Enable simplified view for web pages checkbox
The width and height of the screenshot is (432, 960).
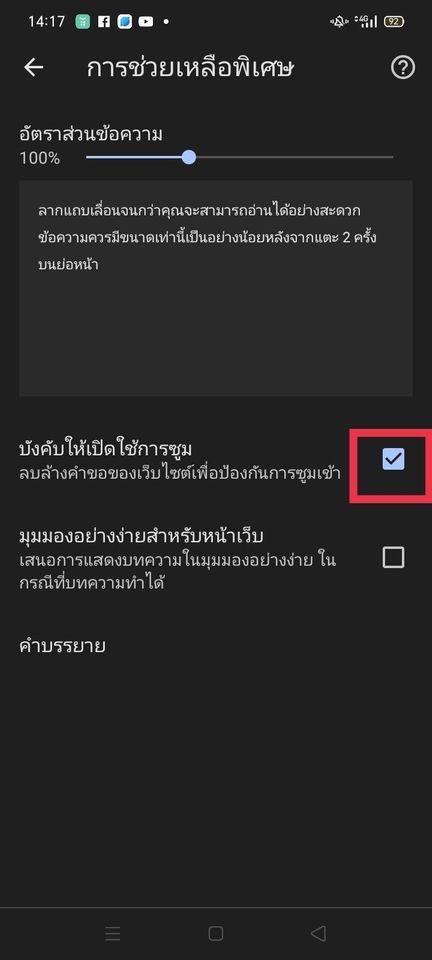pyautogui.click(x=393, y=557)
